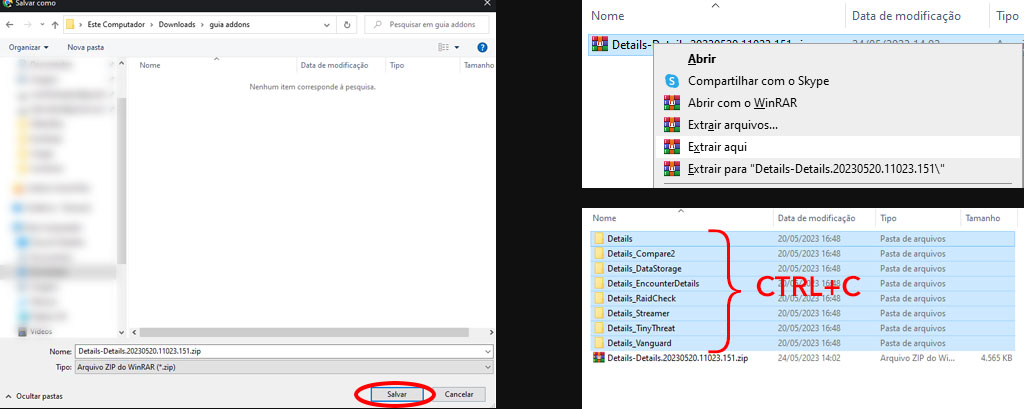Click folder icon of Details_Vanguard
Screen dimensions: 1024x409
[599, 343]
